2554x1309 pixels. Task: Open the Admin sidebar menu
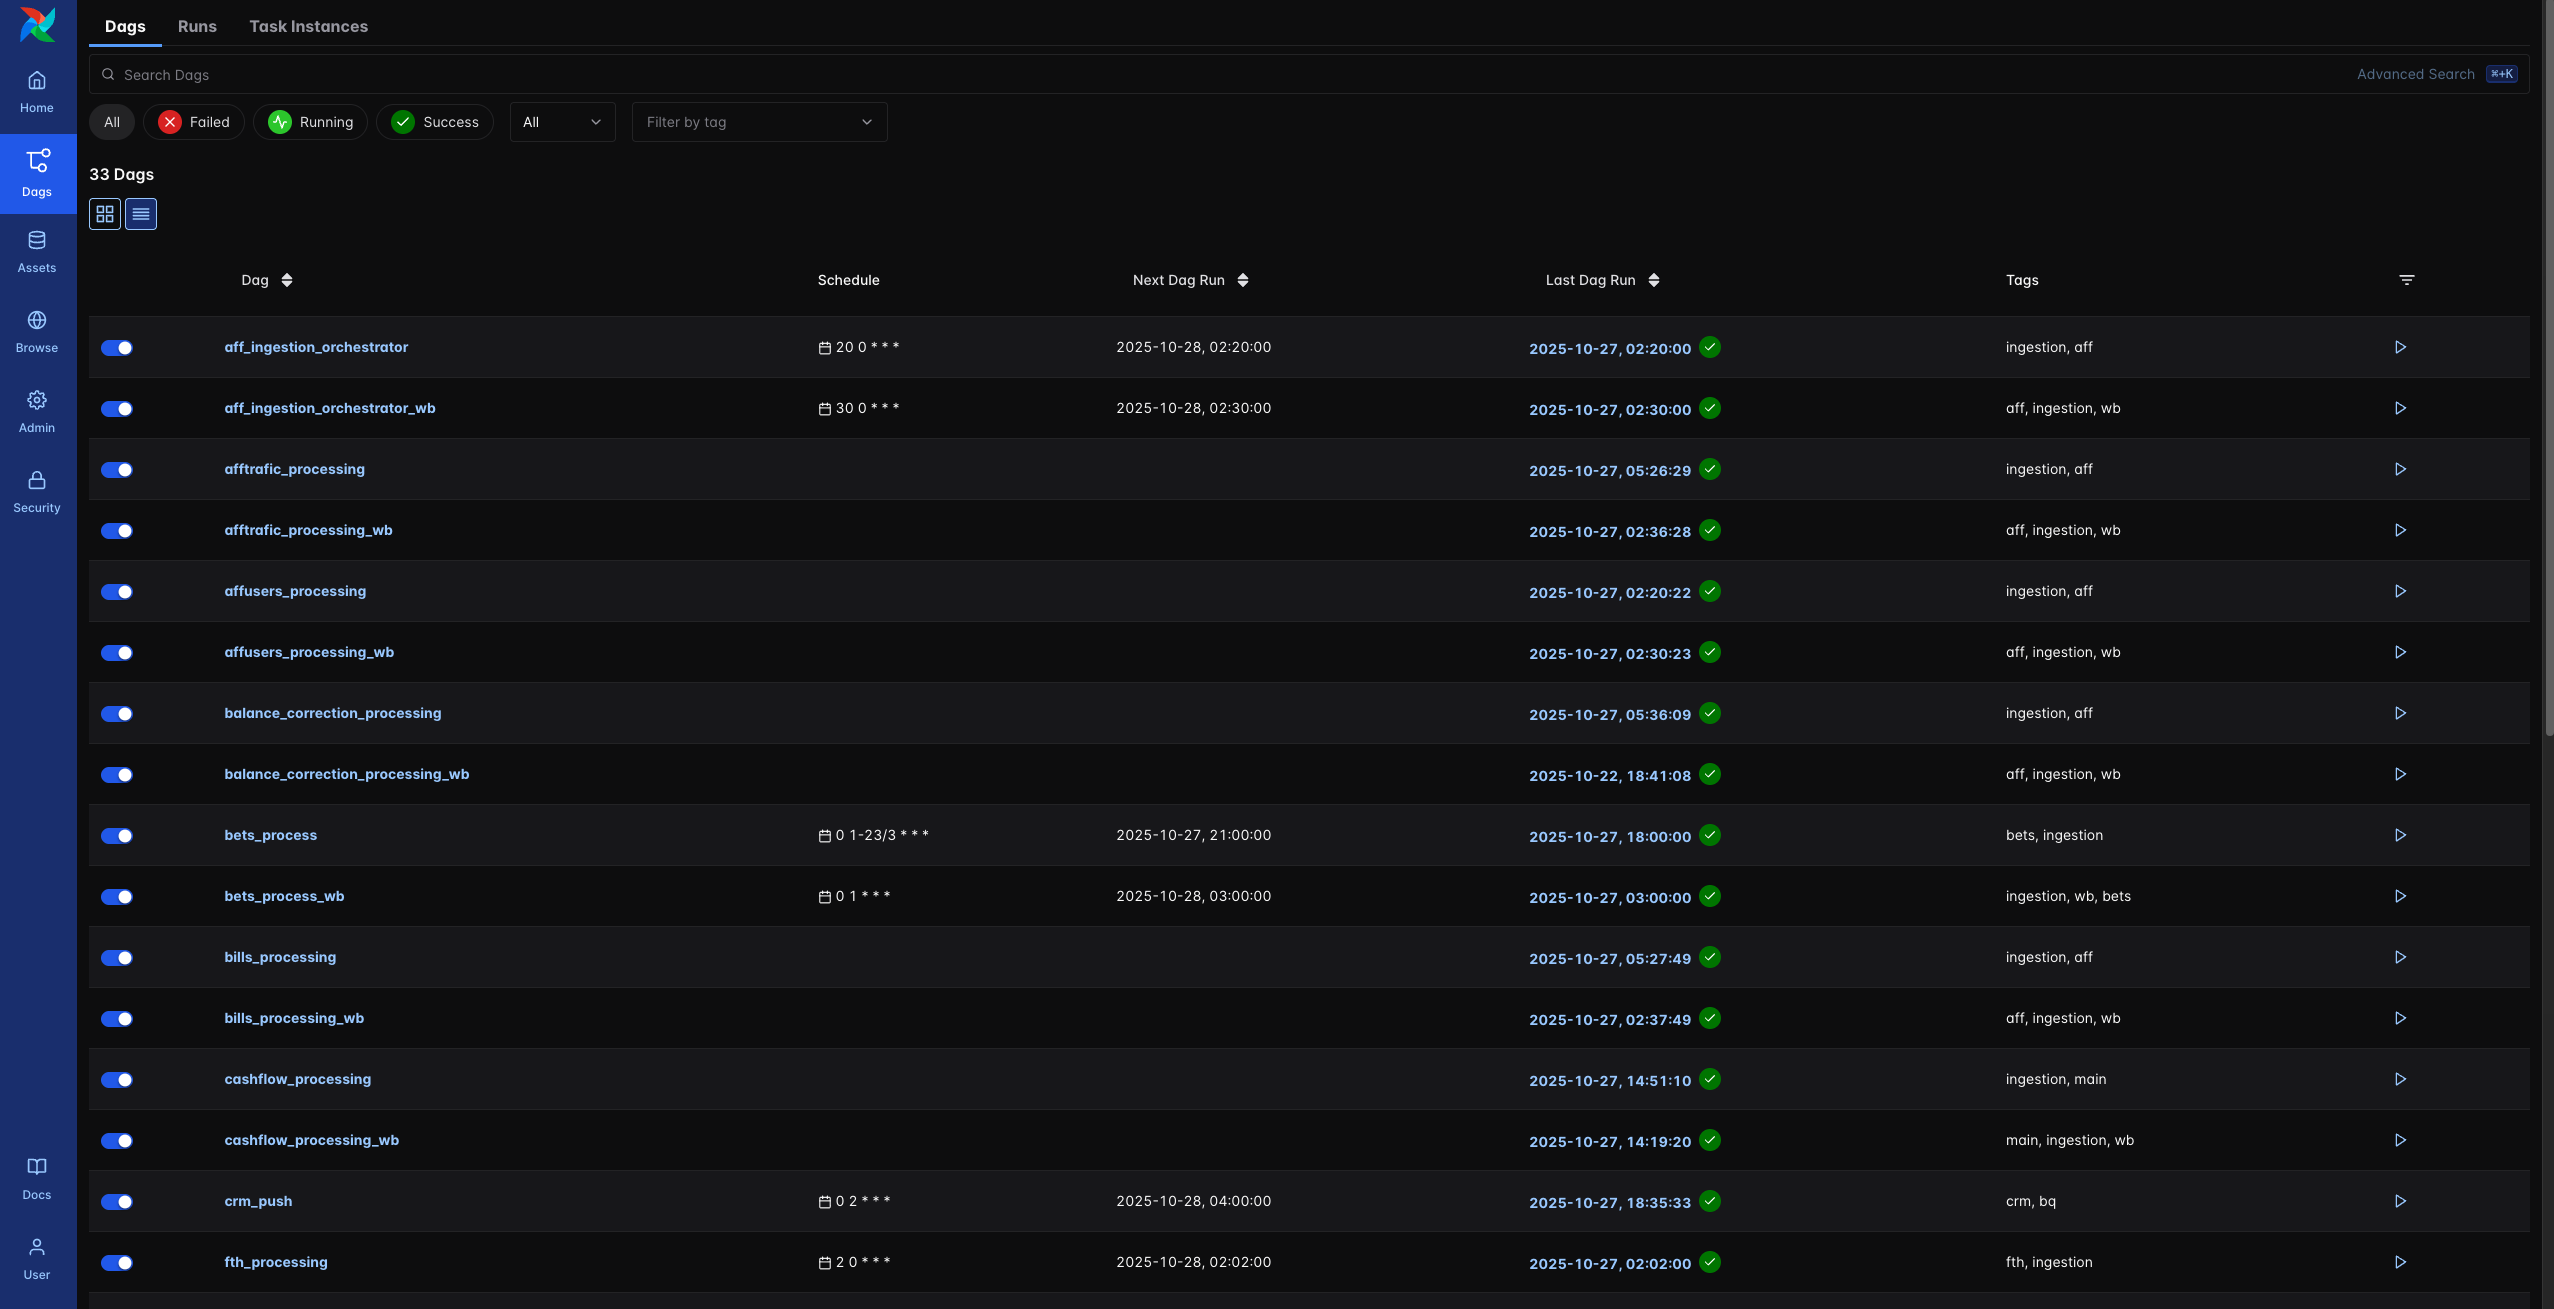[37, 412]
